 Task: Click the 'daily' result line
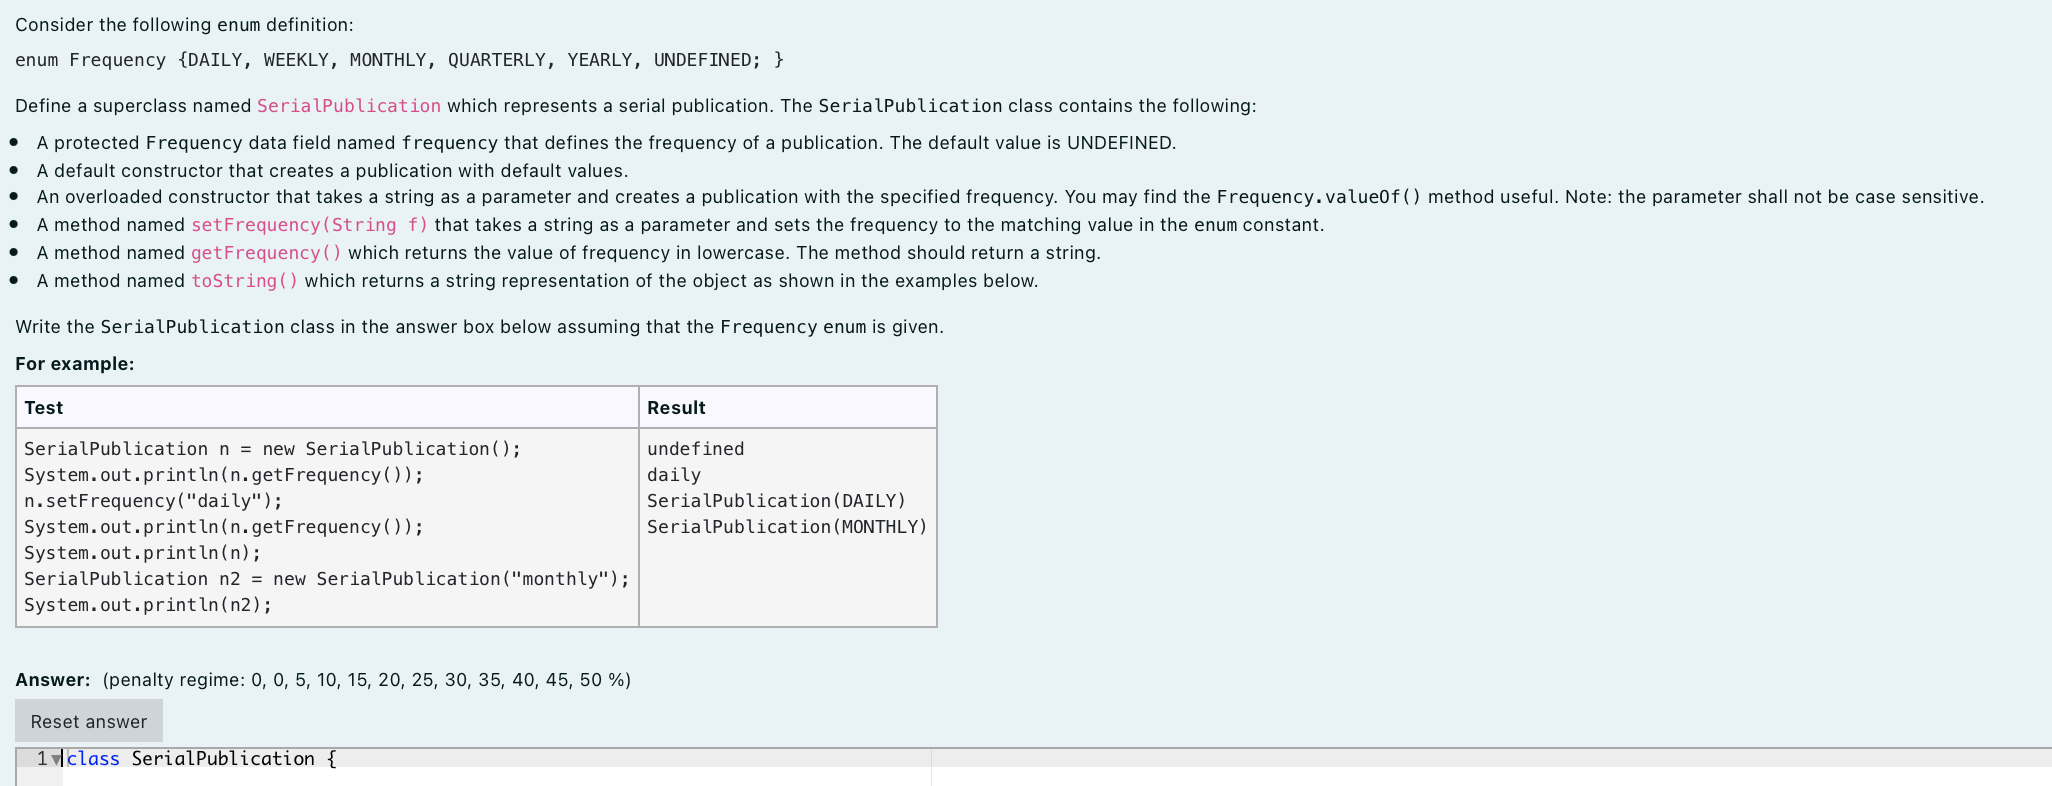674,475
